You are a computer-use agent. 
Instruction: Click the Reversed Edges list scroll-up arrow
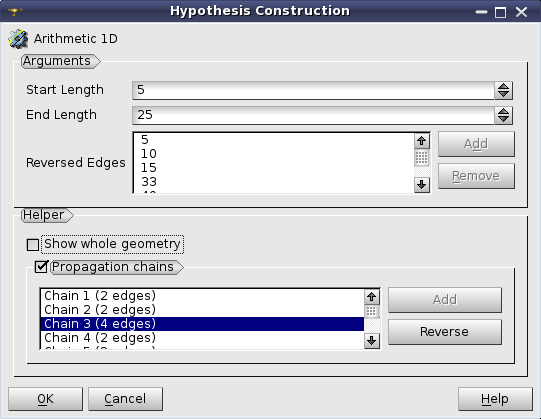(x=422, y=141)
